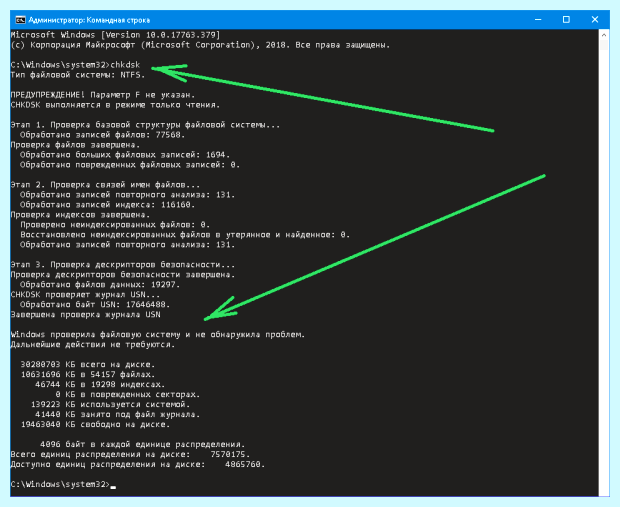Click 'CHKDSK проверяет журнал USN...' line
The width and height of the screenshot is (620, 507).
85,295
